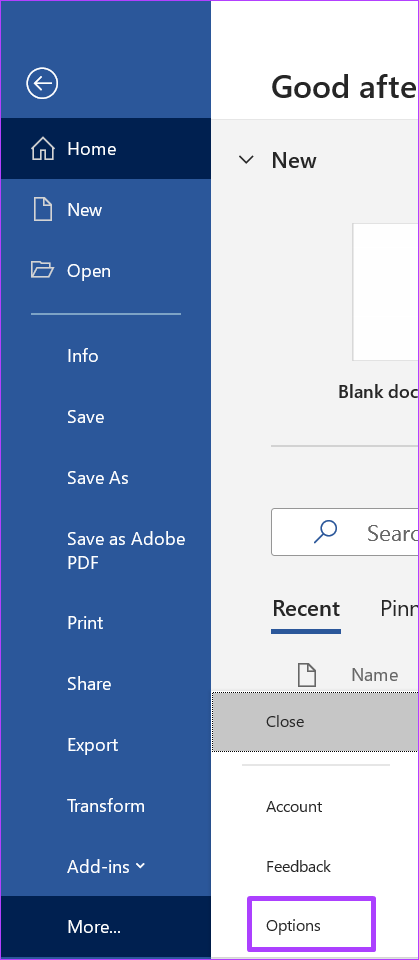
Task: Open the Save as Adobe PDF page
Action: (126, 550)
